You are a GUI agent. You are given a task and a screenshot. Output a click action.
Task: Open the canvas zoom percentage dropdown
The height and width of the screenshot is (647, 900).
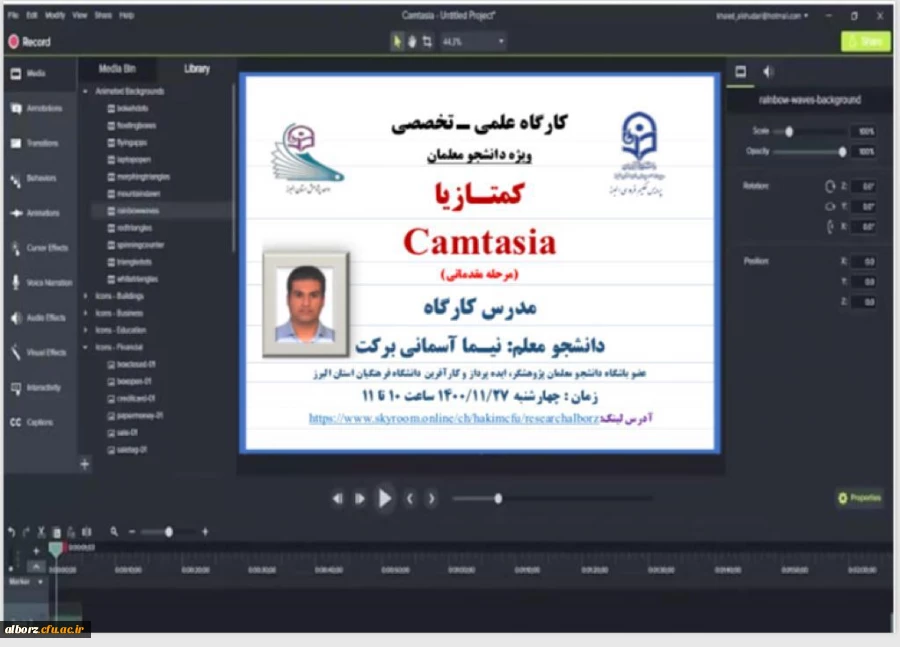pyautogui.click(x=474, y=41)
